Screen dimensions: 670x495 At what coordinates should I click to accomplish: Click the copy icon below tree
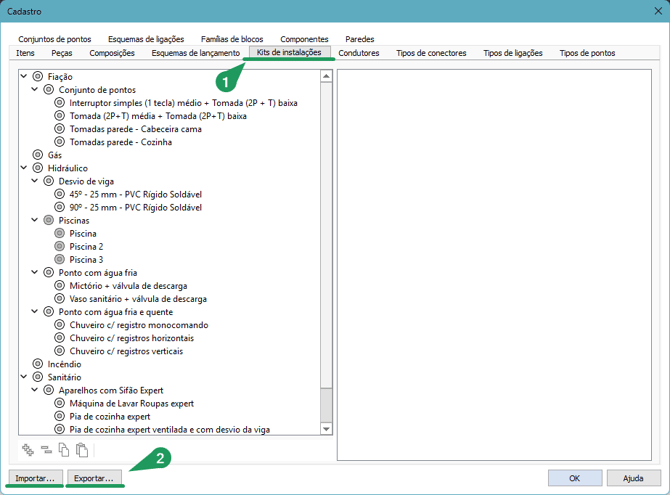click(64, 450)
